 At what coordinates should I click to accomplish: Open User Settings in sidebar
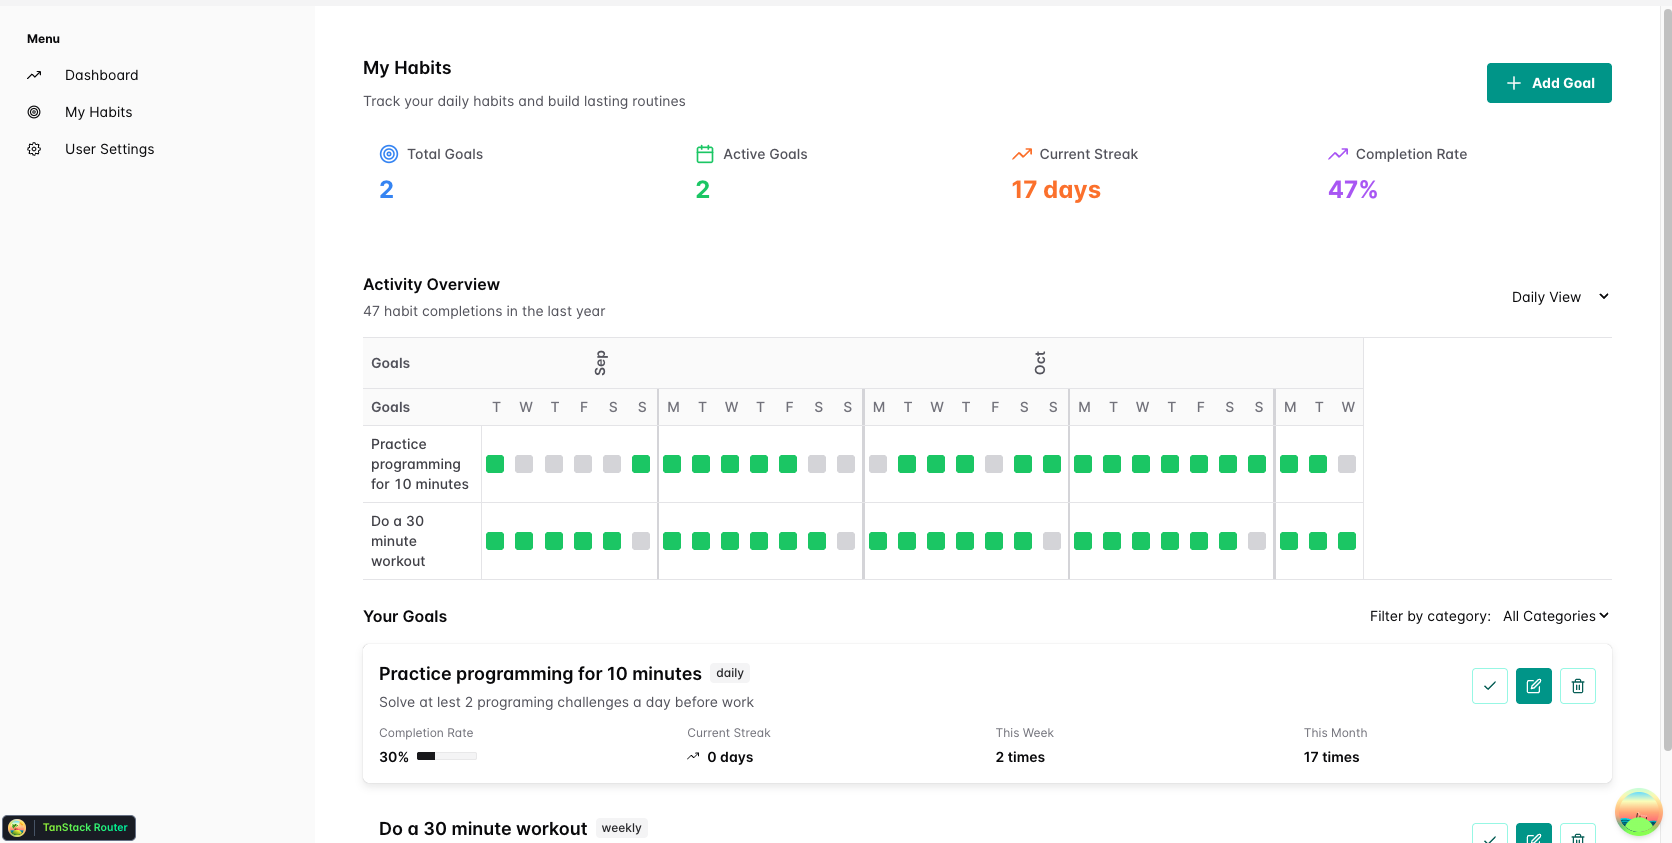tap(109, 149)
